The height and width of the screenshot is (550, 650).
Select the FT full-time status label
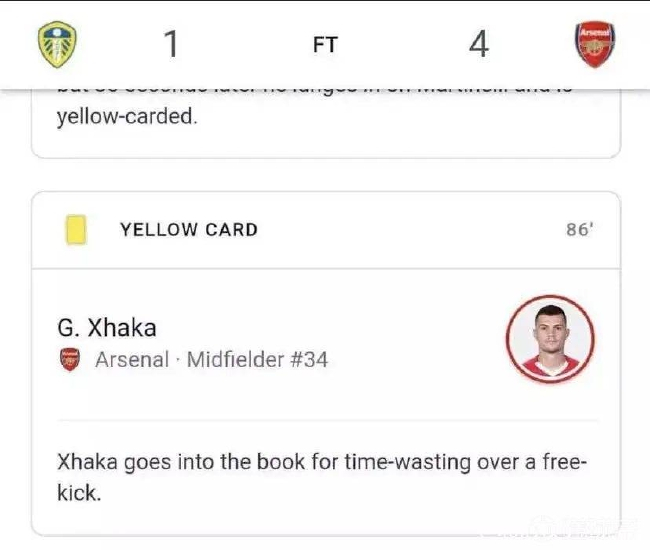coord(325,45)
